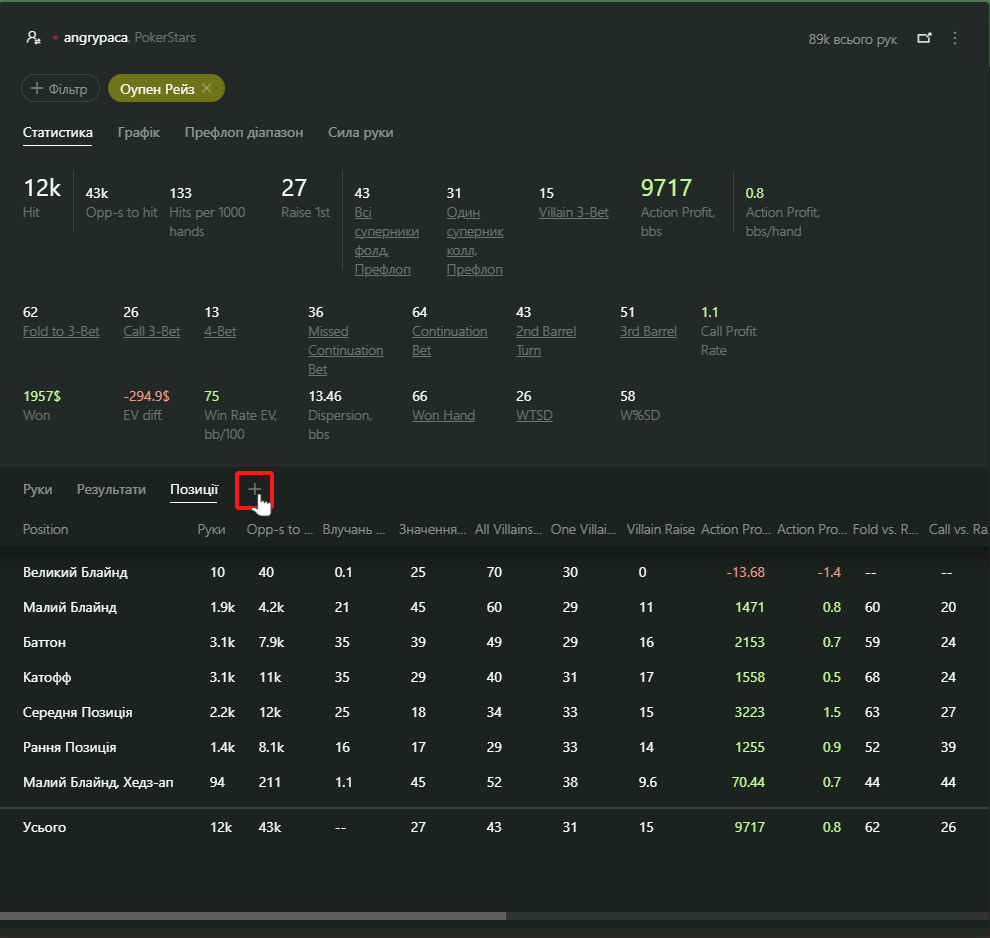Open the Всі суперники фолд, Префлоп stat

(x=386, y=241)
